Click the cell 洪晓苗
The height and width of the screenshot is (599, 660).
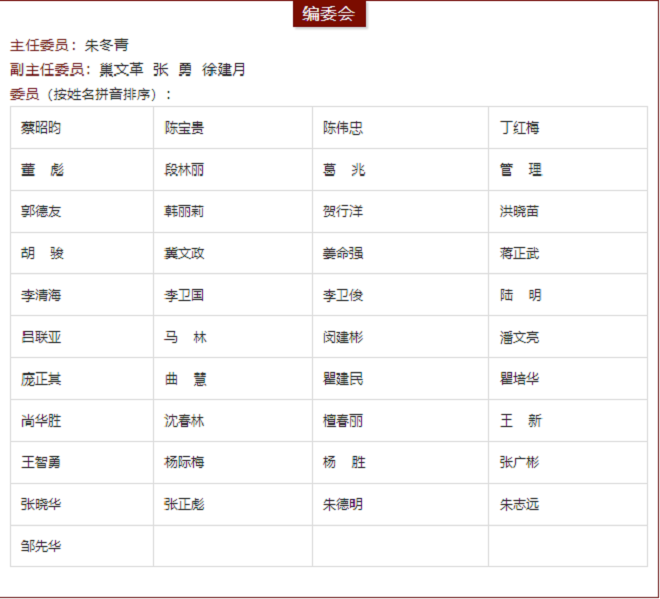(x=568, y=211)
